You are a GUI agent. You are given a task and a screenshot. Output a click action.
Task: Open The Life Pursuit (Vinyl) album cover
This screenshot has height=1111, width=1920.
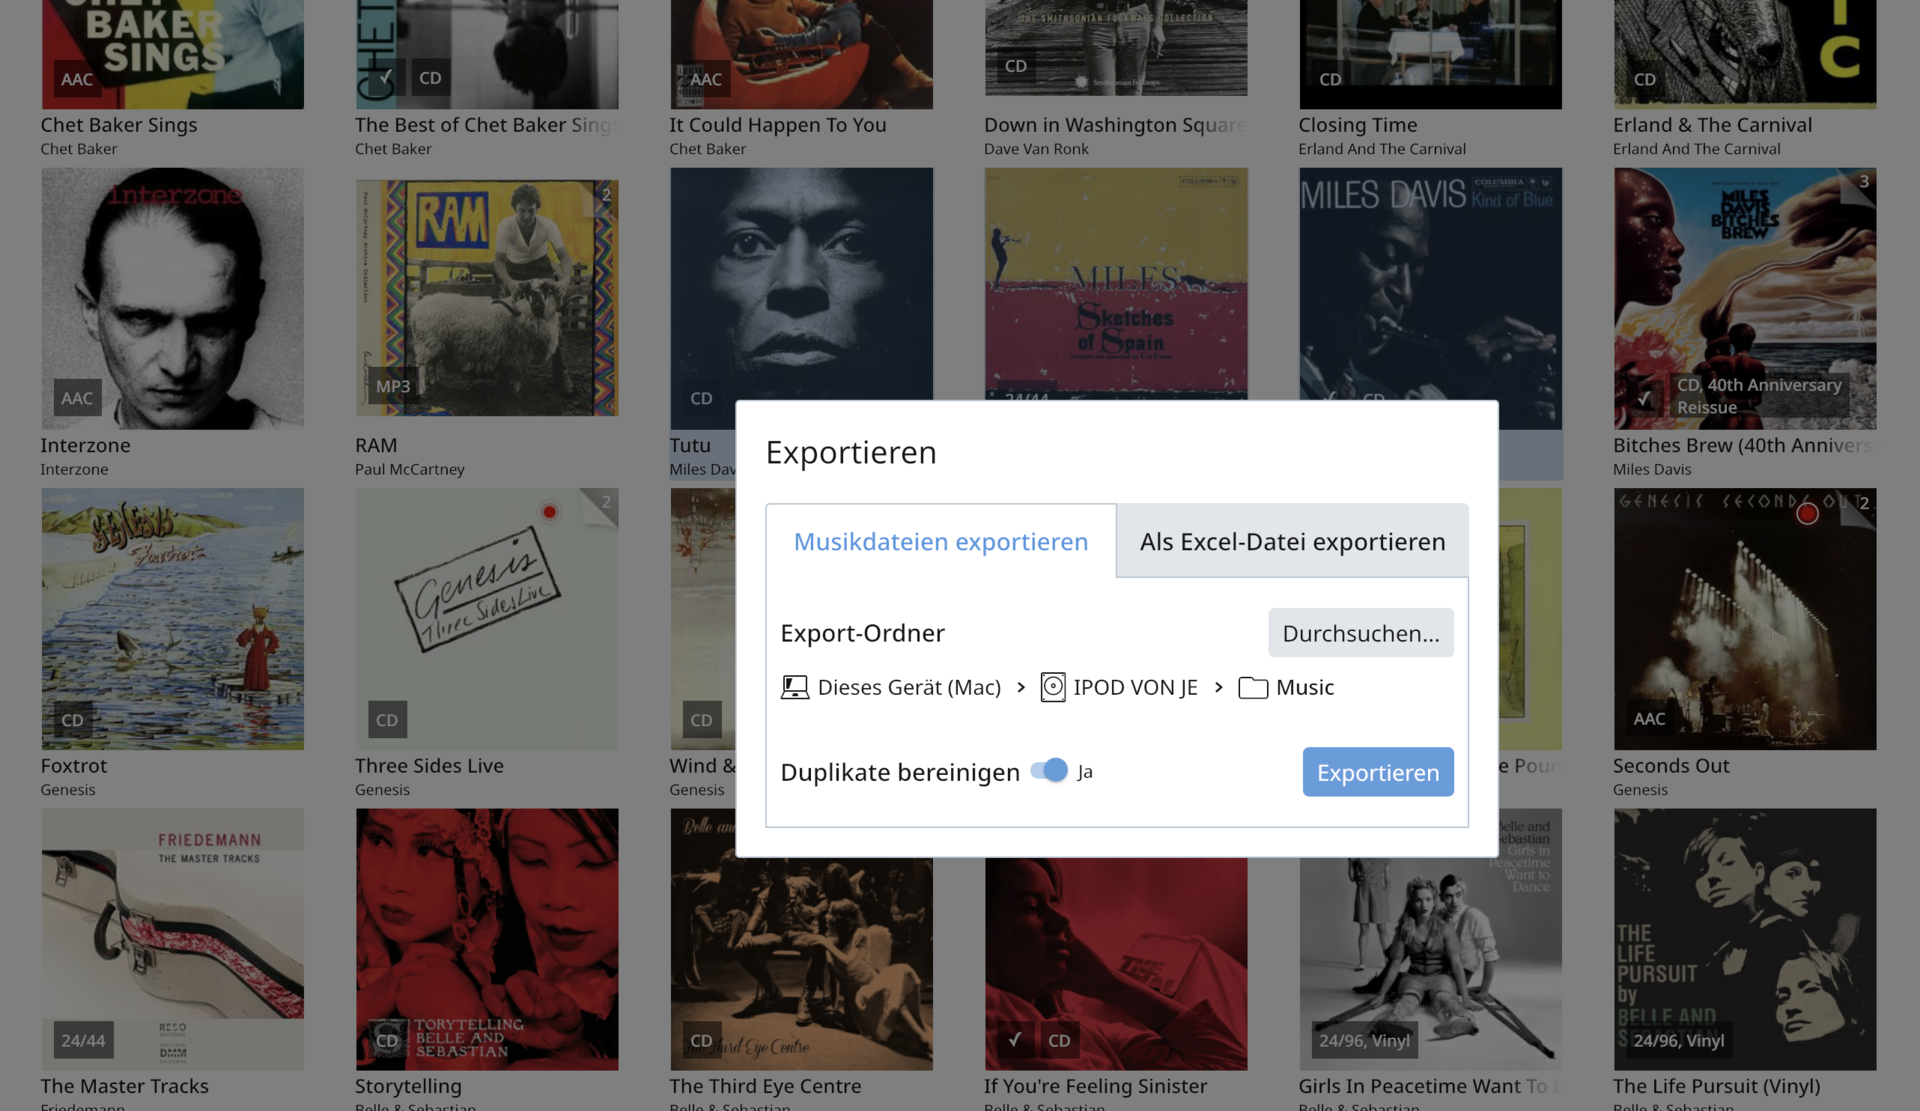[1744, 939]
